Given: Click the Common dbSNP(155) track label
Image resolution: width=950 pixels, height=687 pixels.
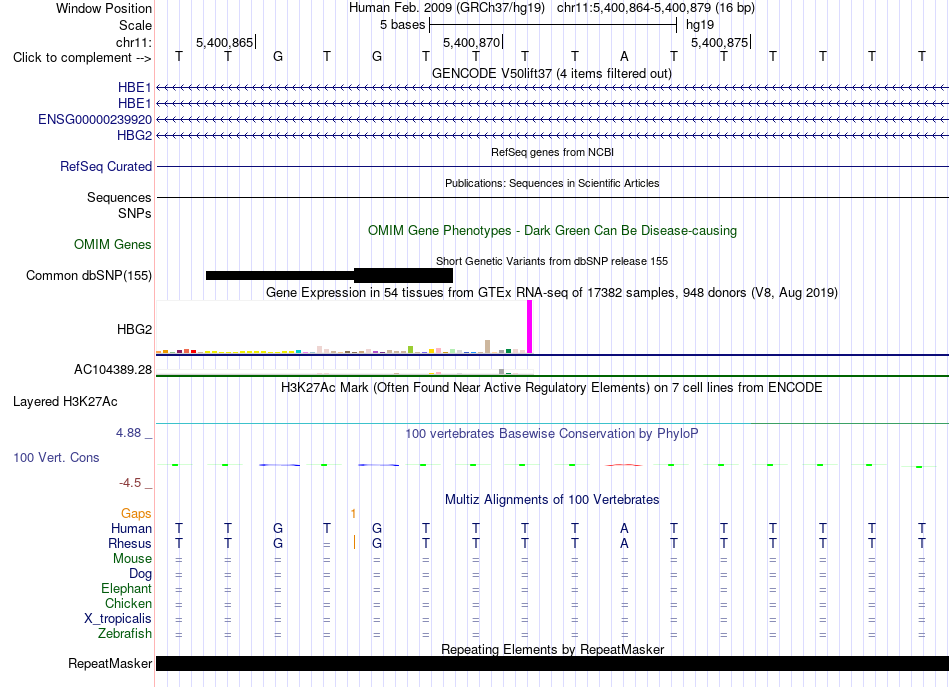Looking at the screenshot, I should [89, 276].
